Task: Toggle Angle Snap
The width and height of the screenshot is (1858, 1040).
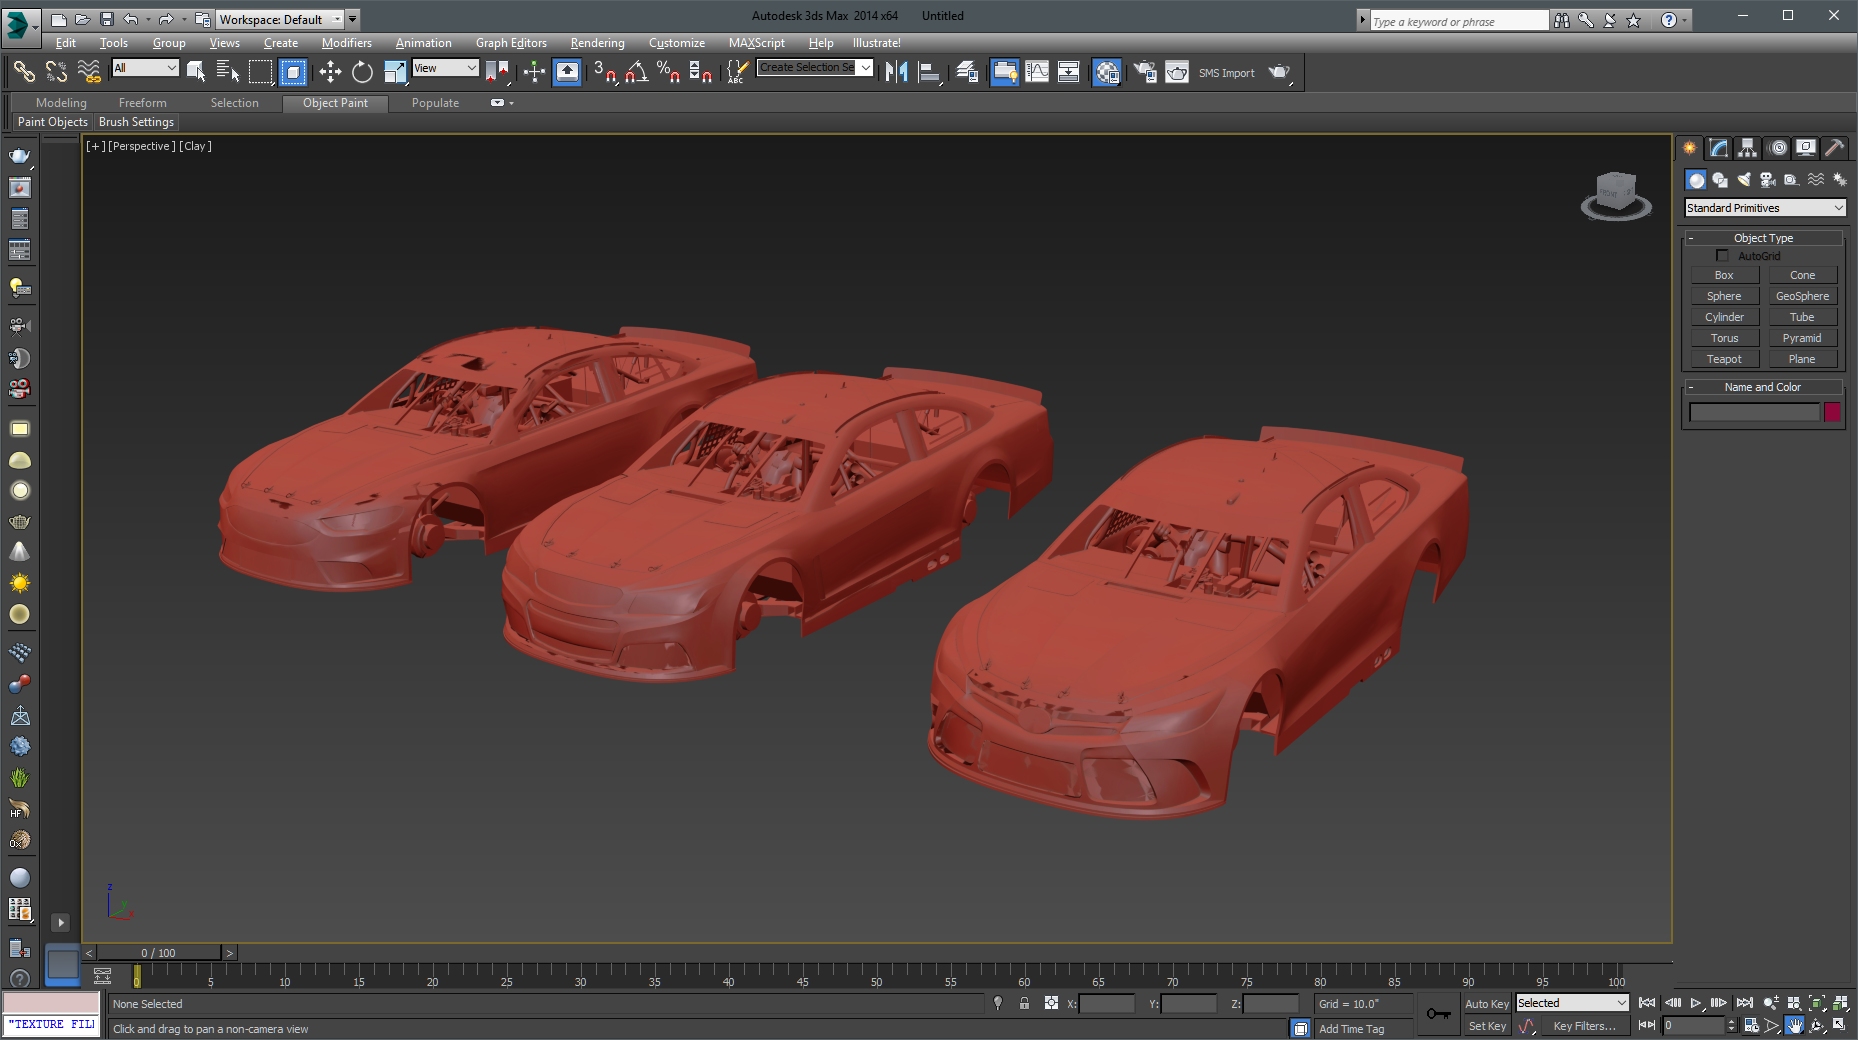Action: point(637,72)
